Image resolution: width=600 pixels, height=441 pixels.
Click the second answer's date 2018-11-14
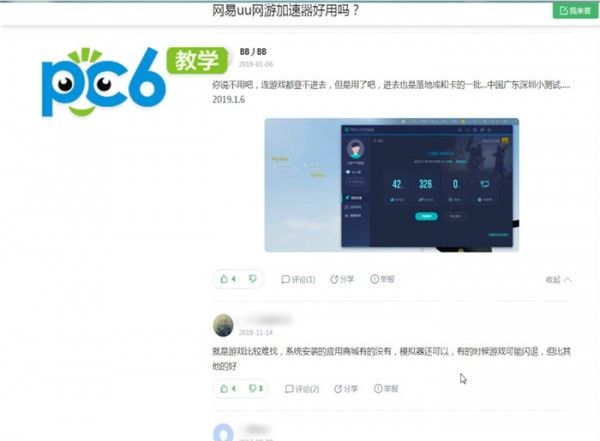pyautogui.click(x=256, y=332)
